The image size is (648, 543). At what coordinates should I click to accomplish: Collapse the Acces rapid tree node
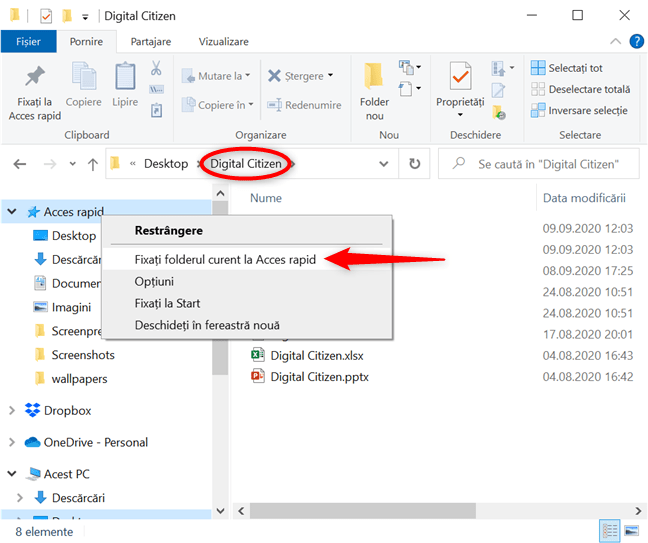(12, 212)
